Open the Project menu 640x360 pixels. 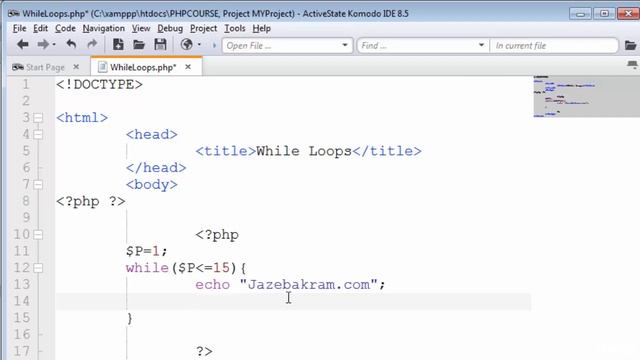click(203, 29)
